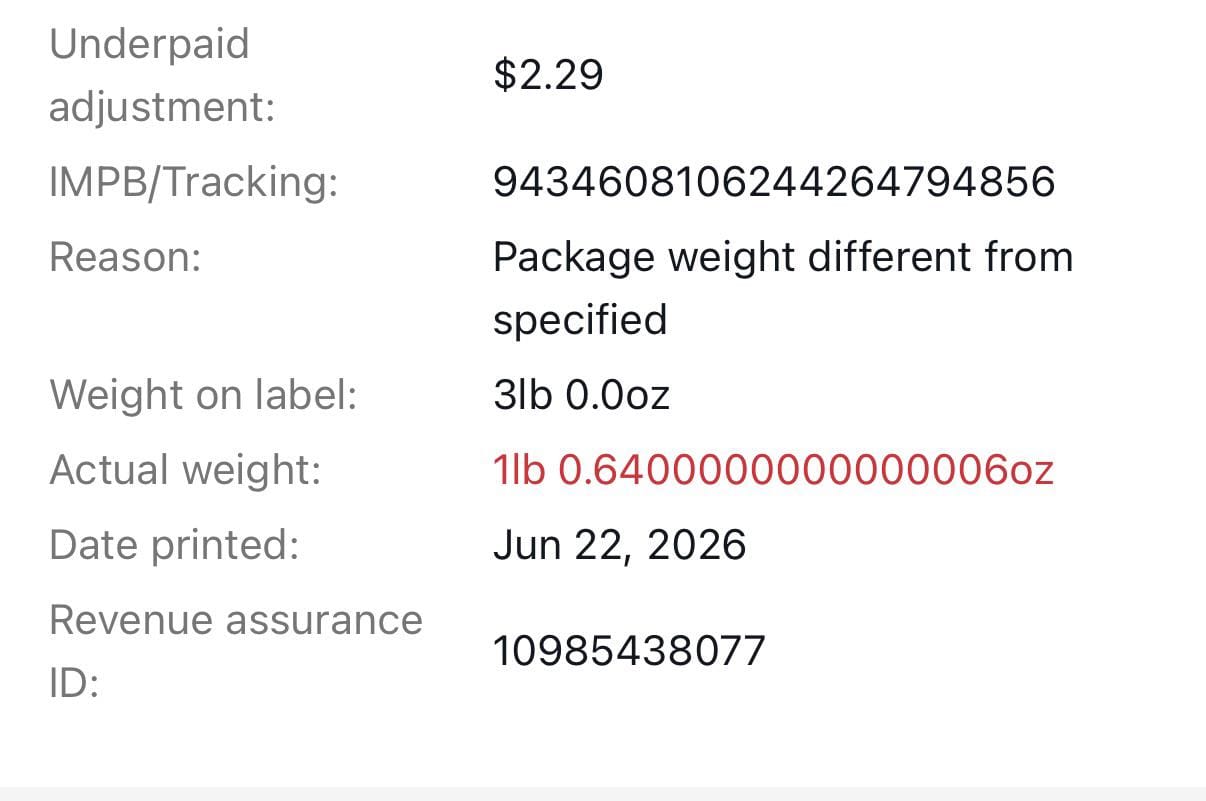Screen dimensions: 1206x801
Task: Select the 'Package weight different from' text
Action: (x=783, y=259)
